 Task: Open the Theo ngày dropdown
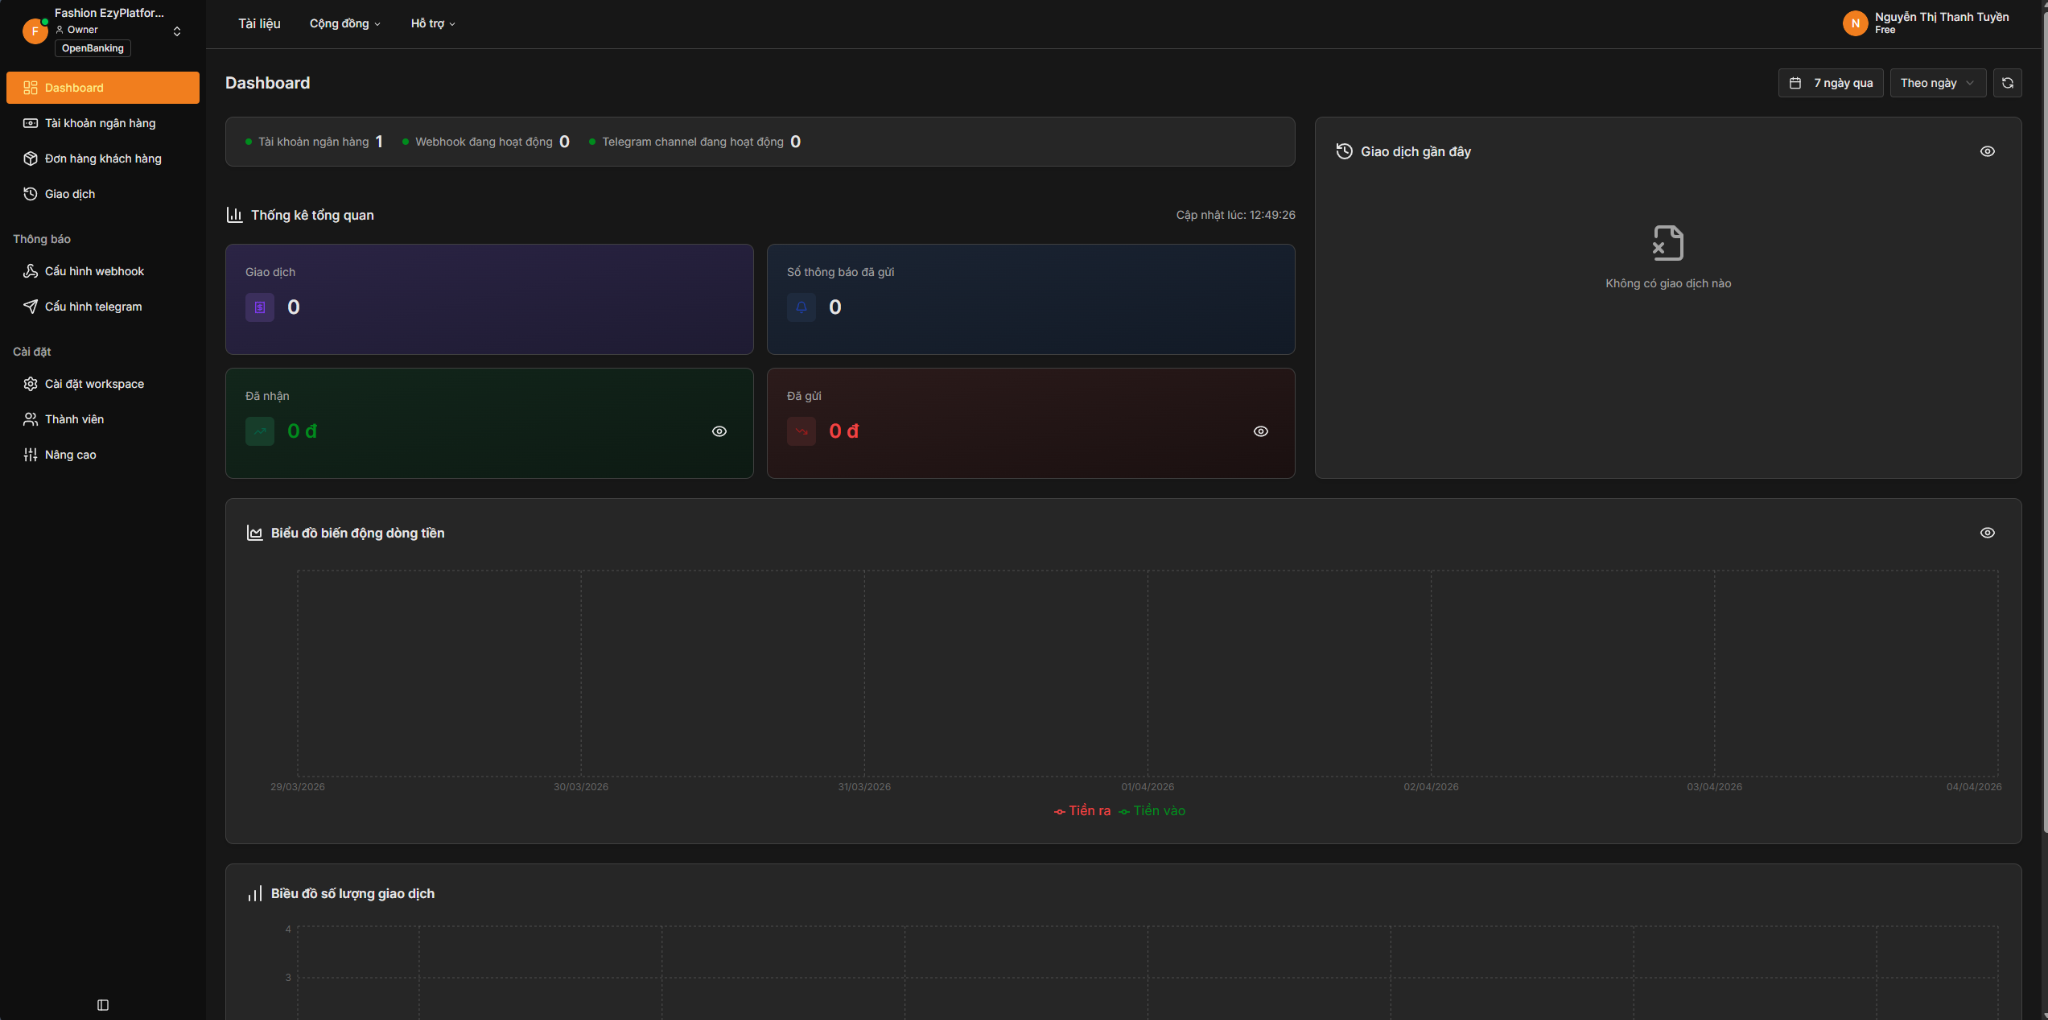click(1937, 83)
